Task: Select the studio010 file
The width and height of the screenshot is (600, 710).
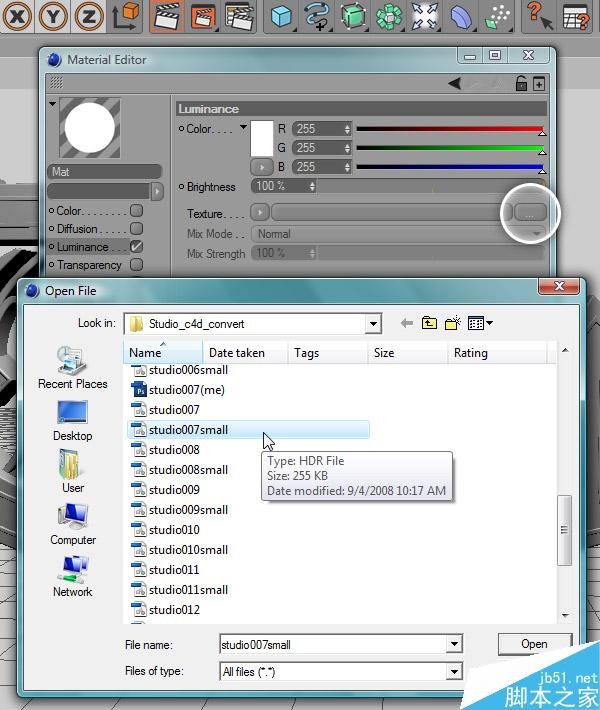Action: point(166,530)
